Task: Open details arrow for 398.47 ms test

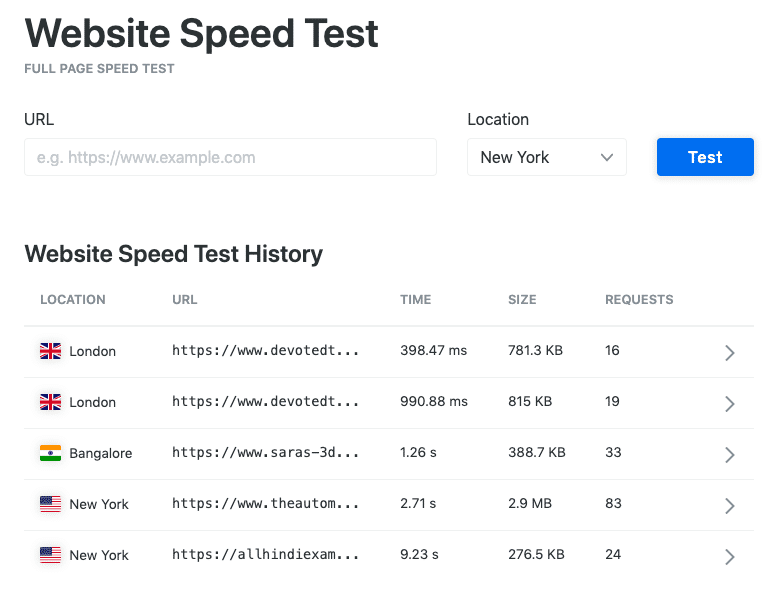Action: point(729,352)
